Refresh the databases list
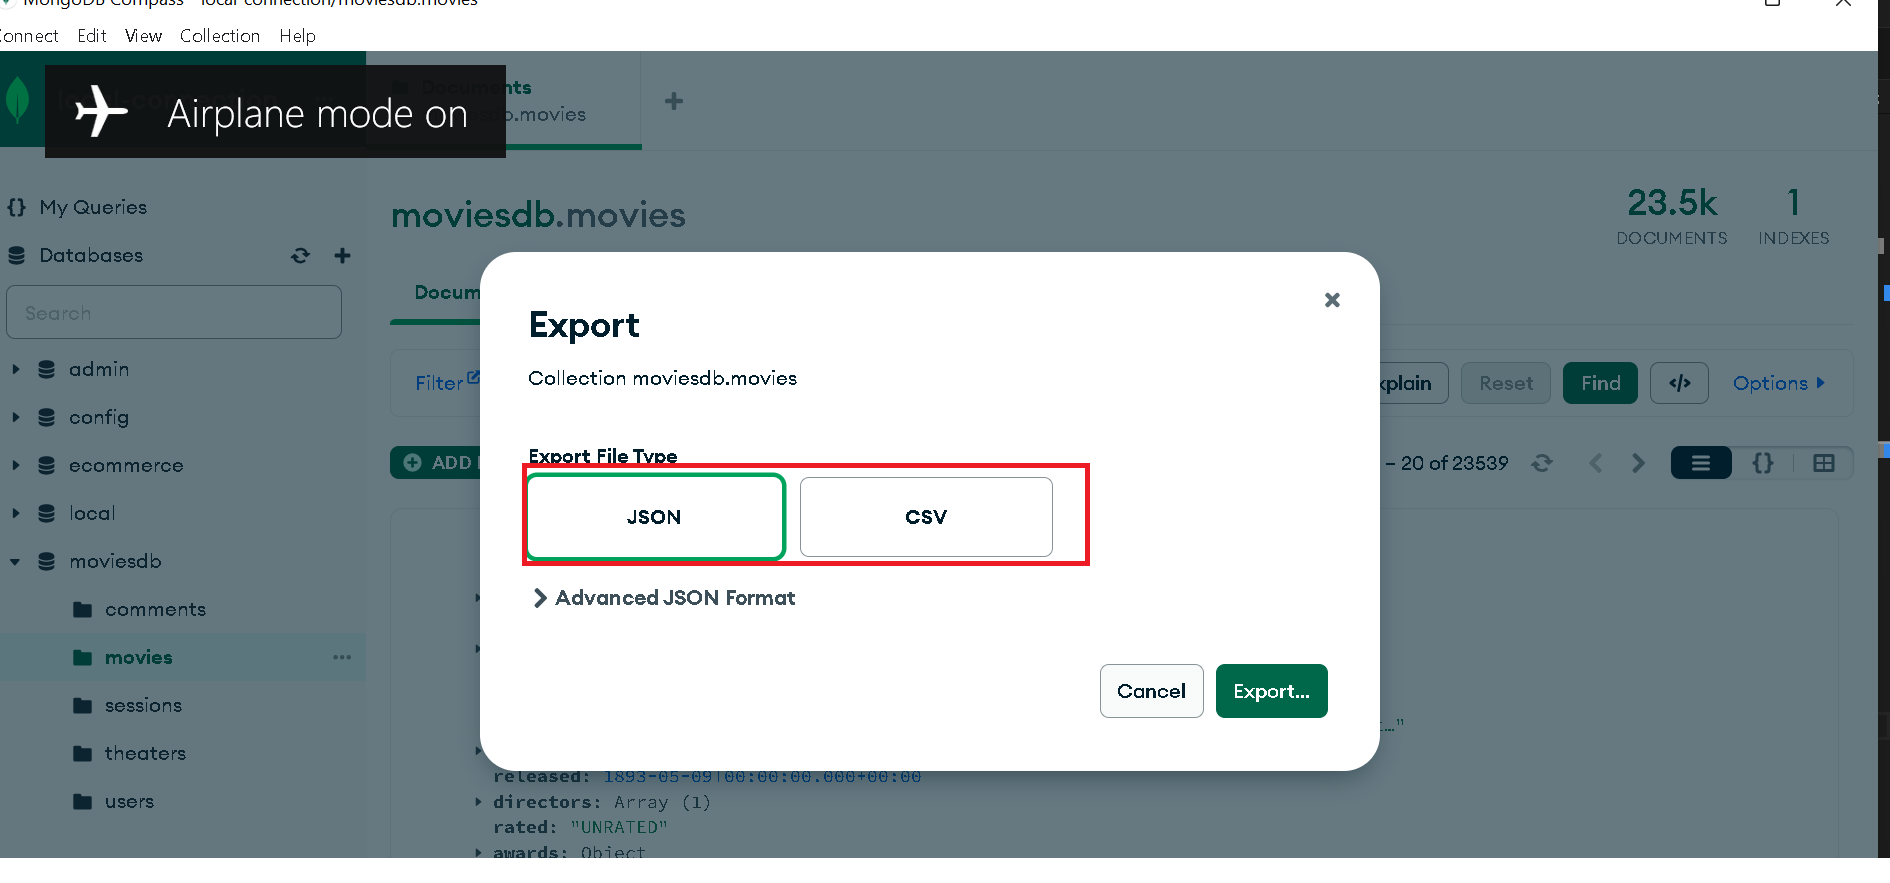The image size is (1890, 883). (x=300, y=256)
